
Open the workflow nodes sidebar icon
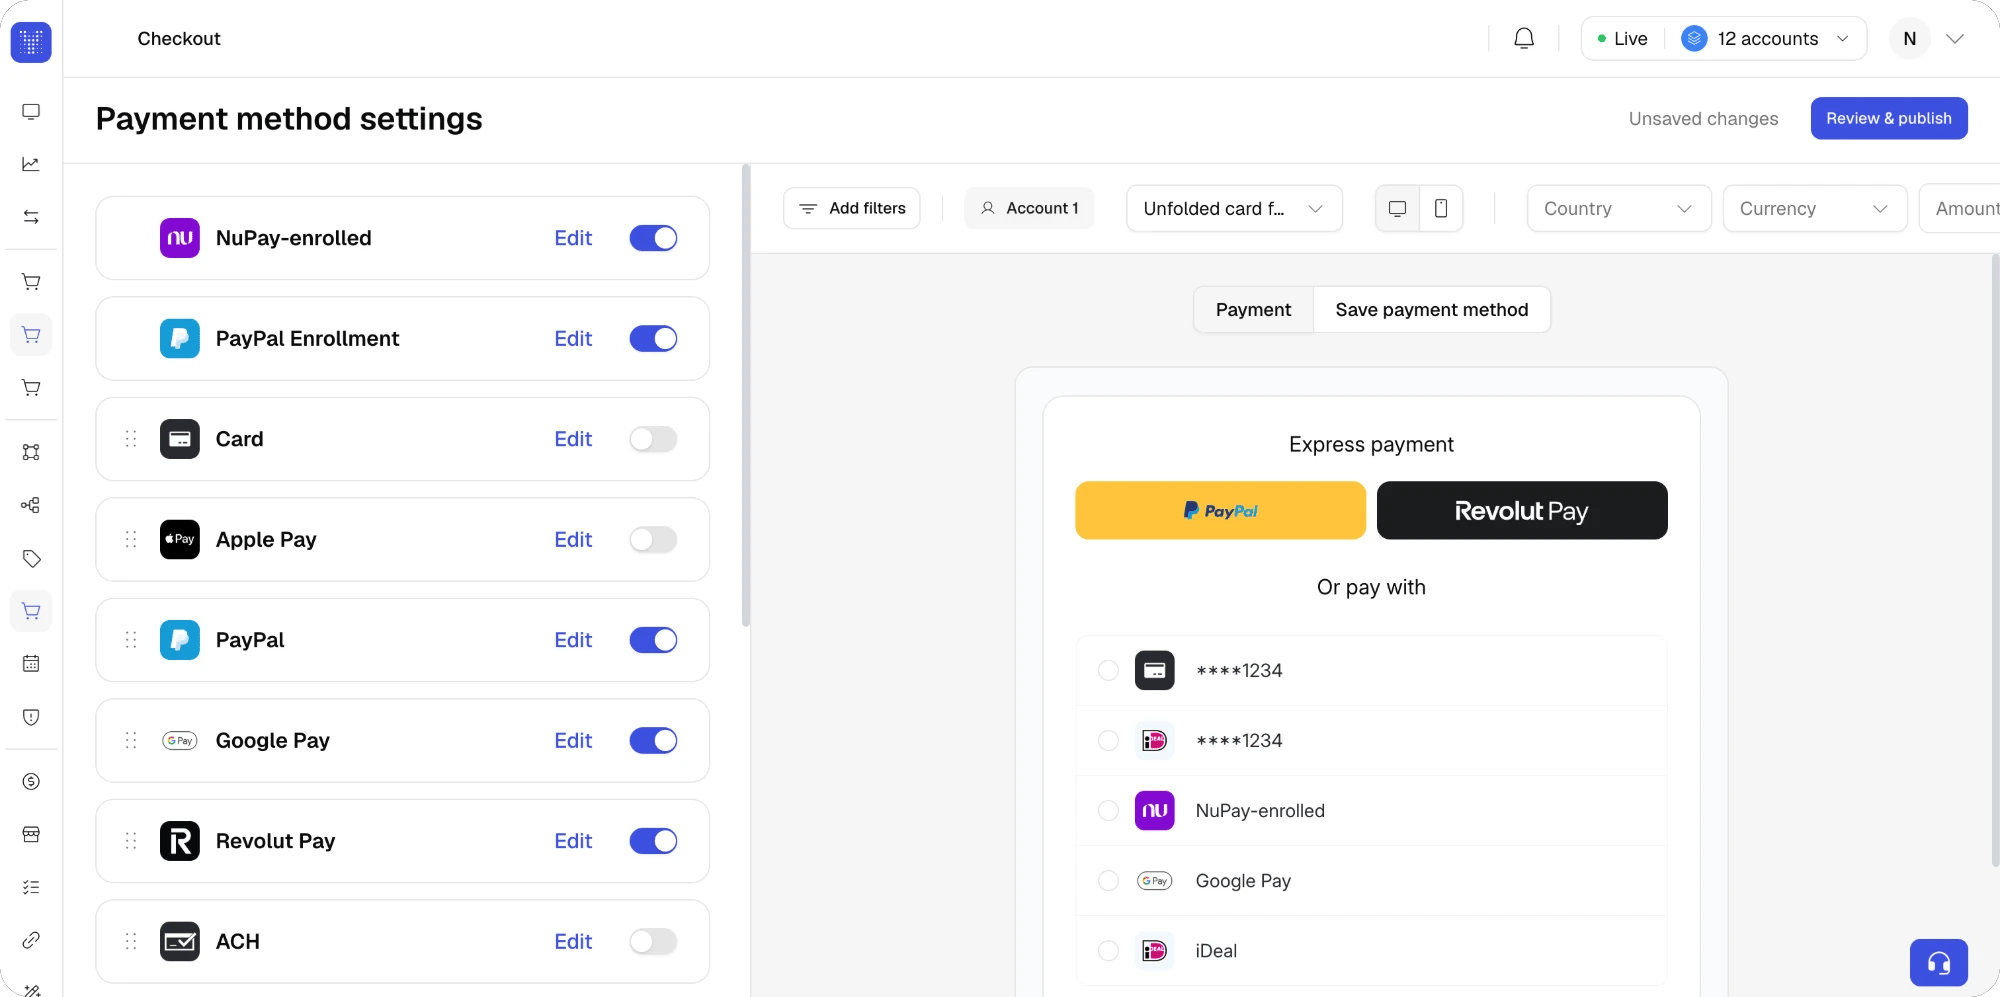(31, 505)
